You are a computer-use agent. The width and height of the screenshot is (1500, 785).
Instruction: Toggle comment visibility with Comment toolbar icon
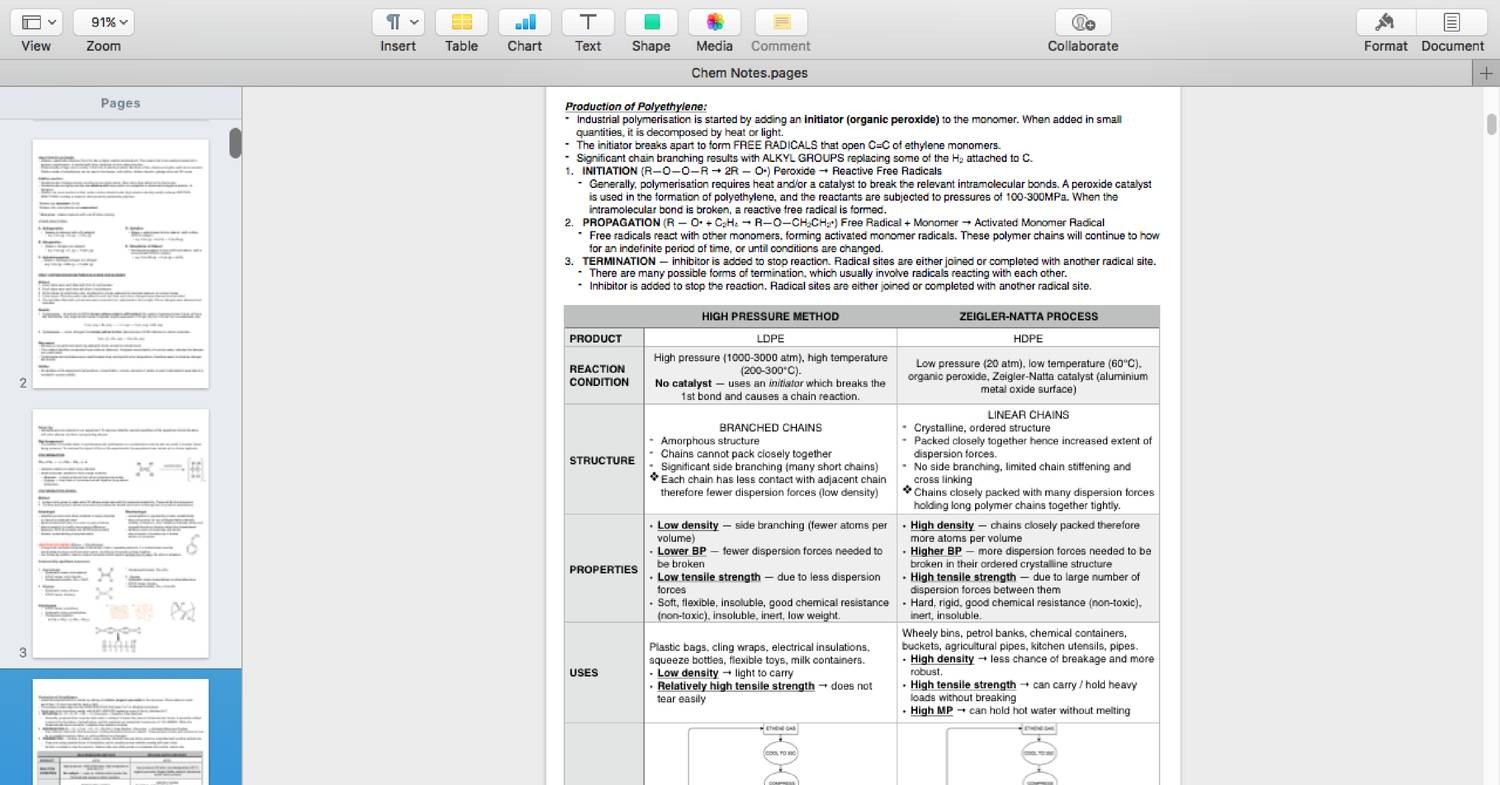pos(780,22)
